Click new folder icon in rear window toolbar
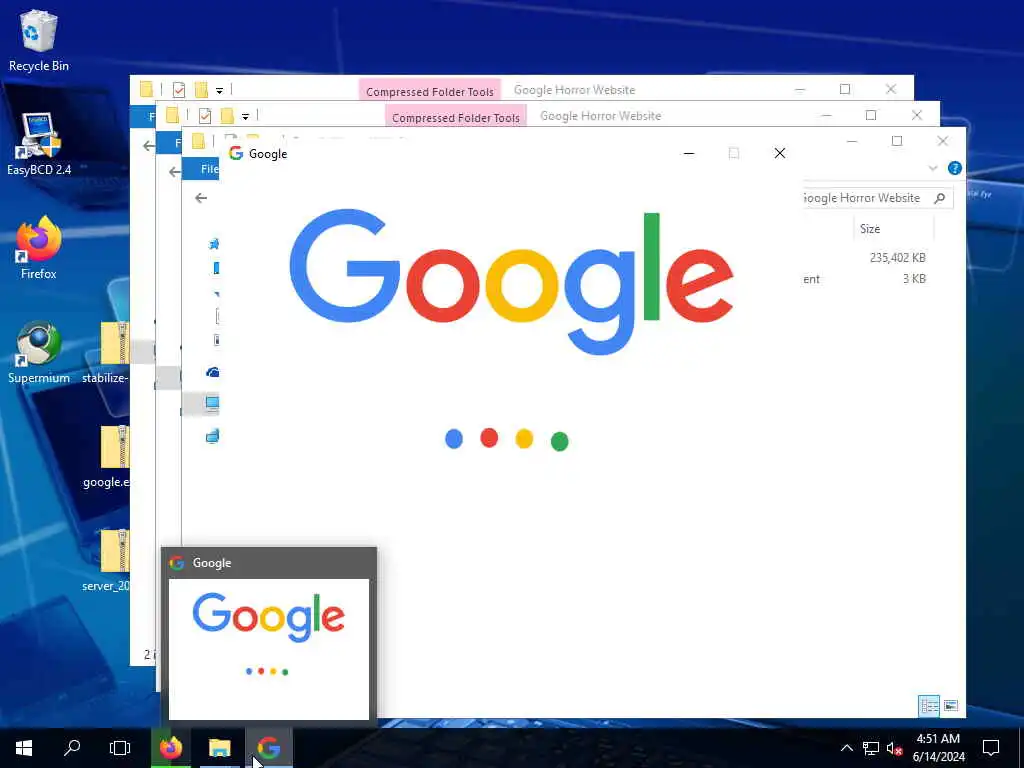 pos(201,89)
